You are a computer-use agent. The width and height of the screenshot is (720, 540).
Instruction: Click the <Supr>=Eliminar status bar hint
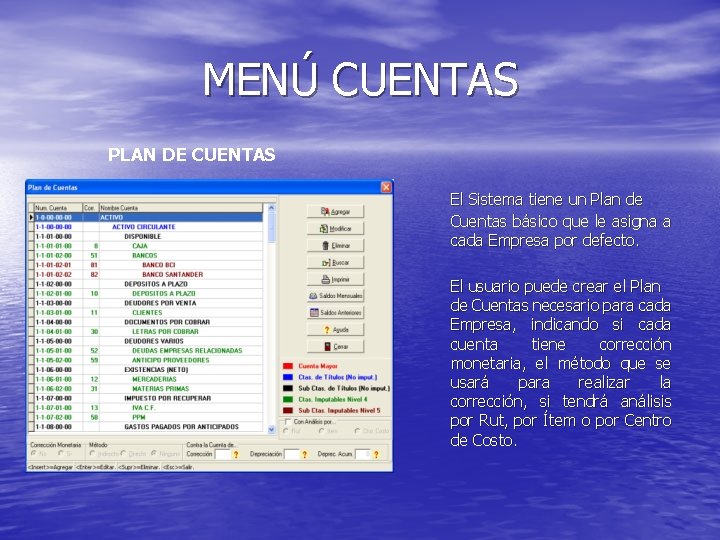point(139,467)
